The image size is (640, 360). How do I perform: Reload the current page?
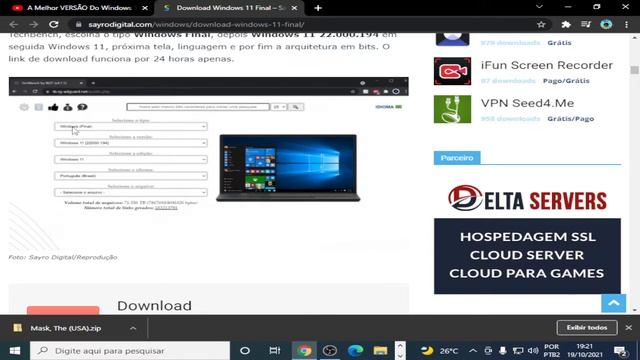click(53, 24)
